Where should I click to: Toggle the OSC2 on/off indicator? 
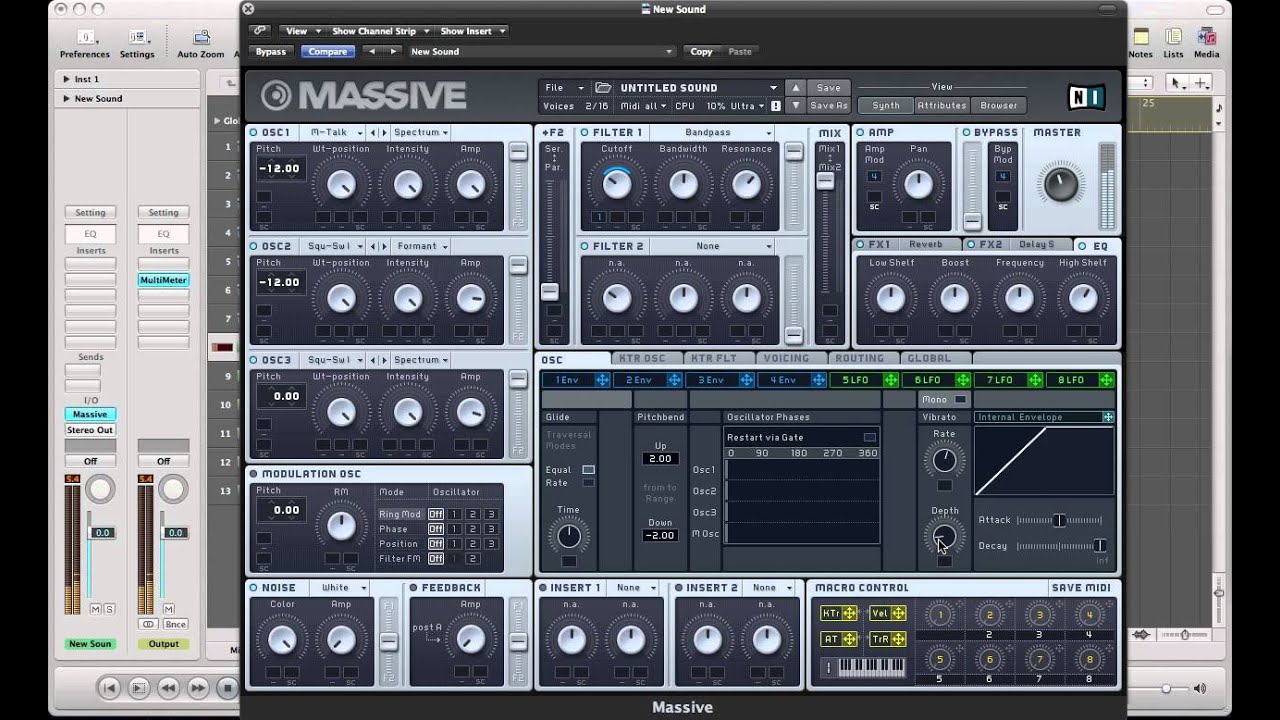(x=254, y=246)
